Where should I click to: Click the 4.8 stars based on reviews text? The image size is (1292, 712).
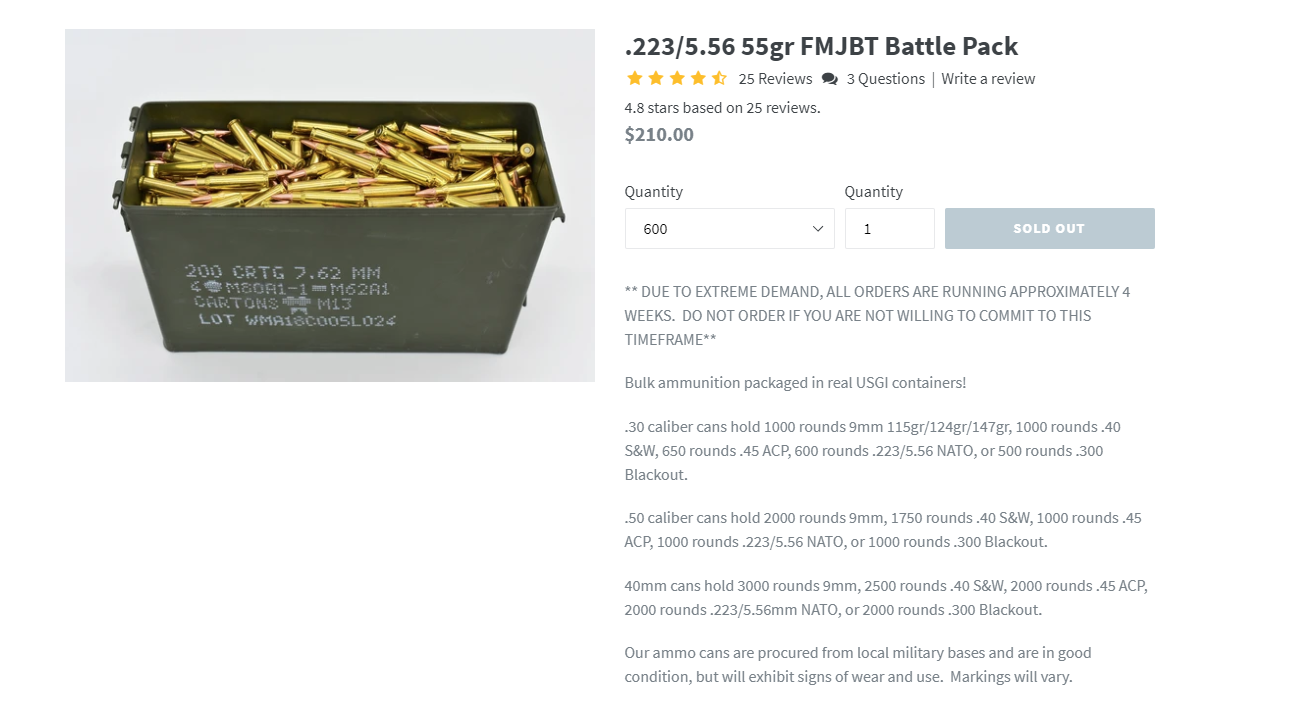click(722, 108)
